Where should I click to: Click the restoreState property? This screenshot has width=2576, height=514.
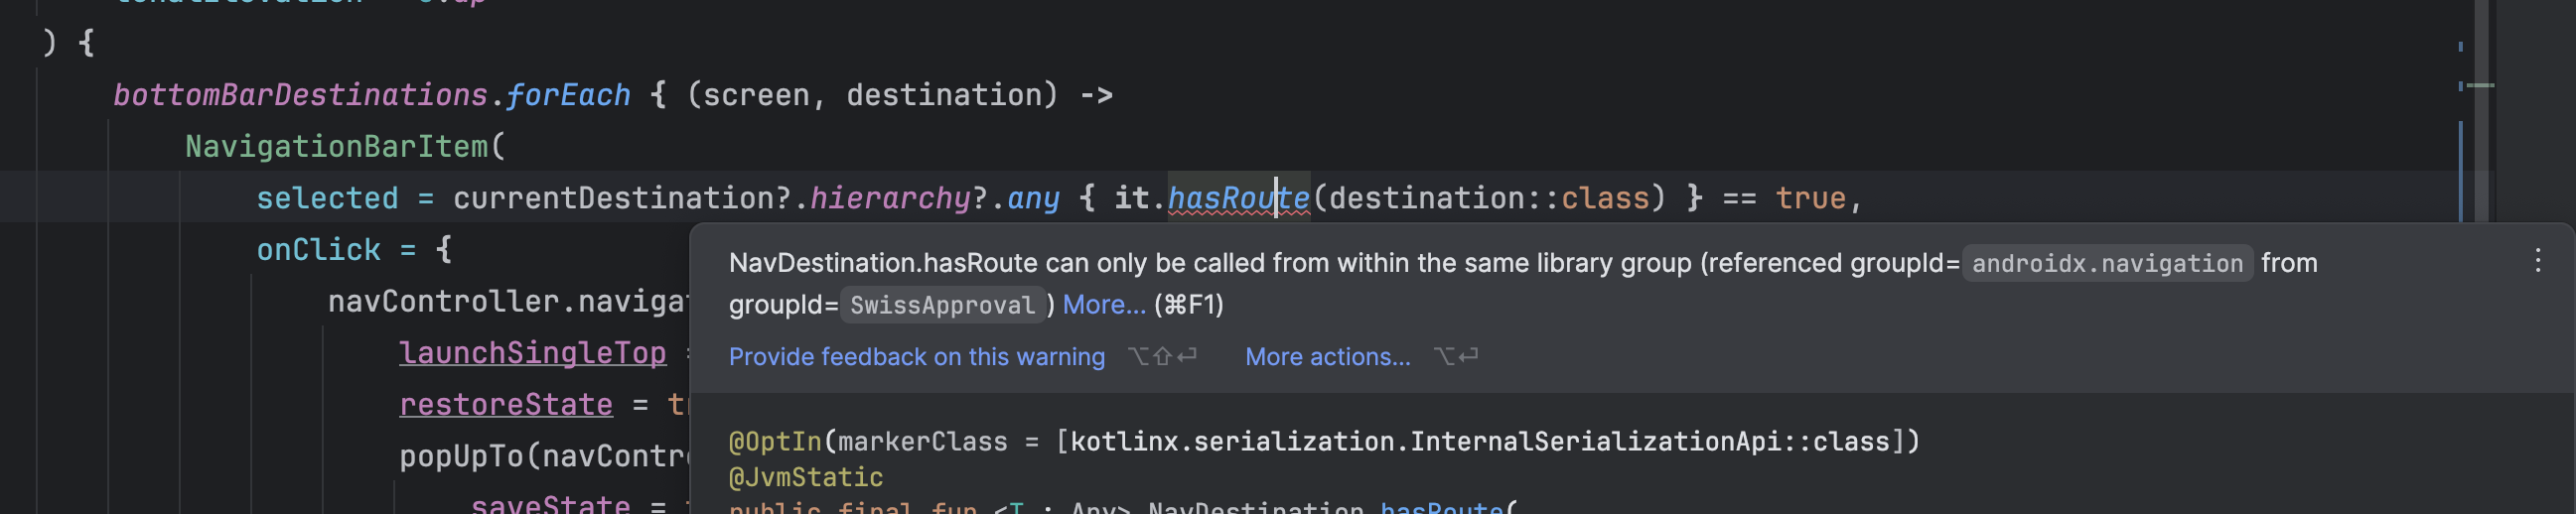pos(505,405)
